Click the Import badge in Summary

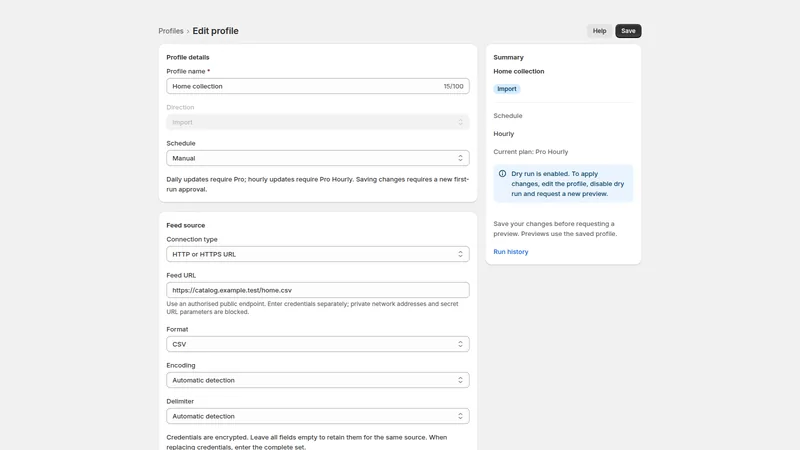click(x=507, y=89)
